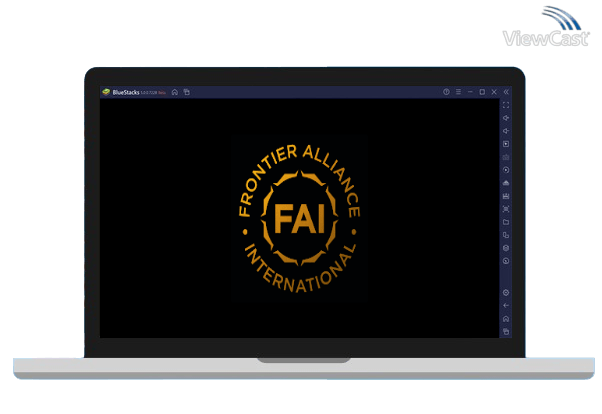The width and height of the screenshot is (602, 414).
Task: Close the BlueStacks window
Action: (x=494, y=92)
